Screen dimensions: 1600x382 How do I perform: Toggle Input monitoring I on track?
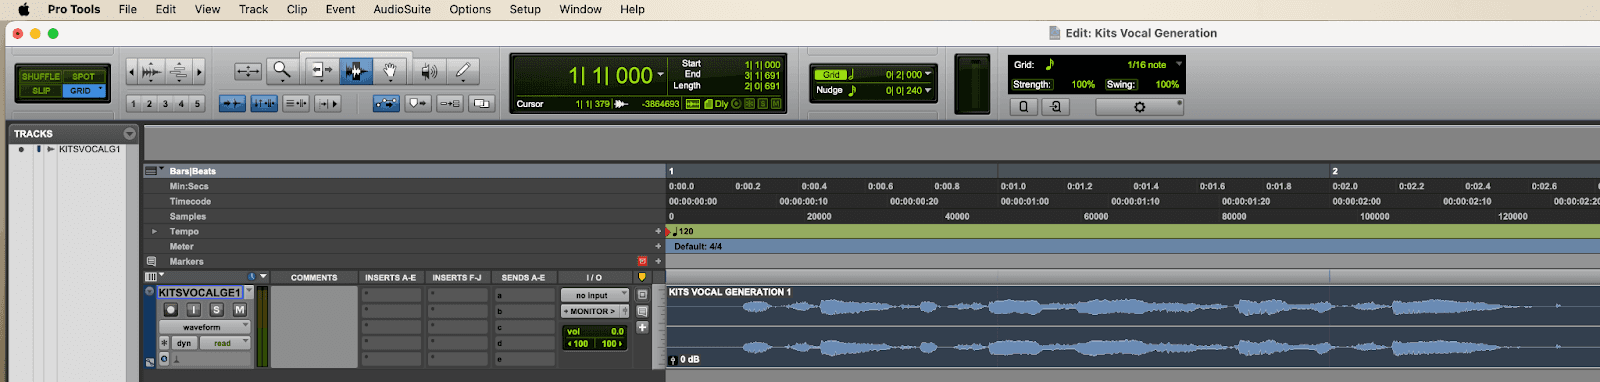tap(194, 310)
